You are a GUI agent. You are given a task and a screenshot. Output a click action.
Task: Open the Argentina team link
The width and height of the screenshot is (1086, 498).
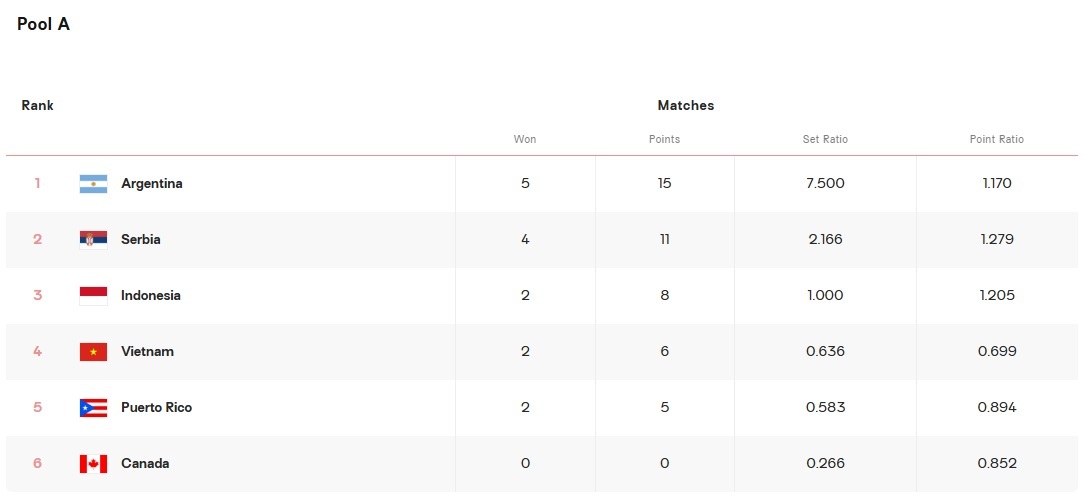[x=152, y=184]
